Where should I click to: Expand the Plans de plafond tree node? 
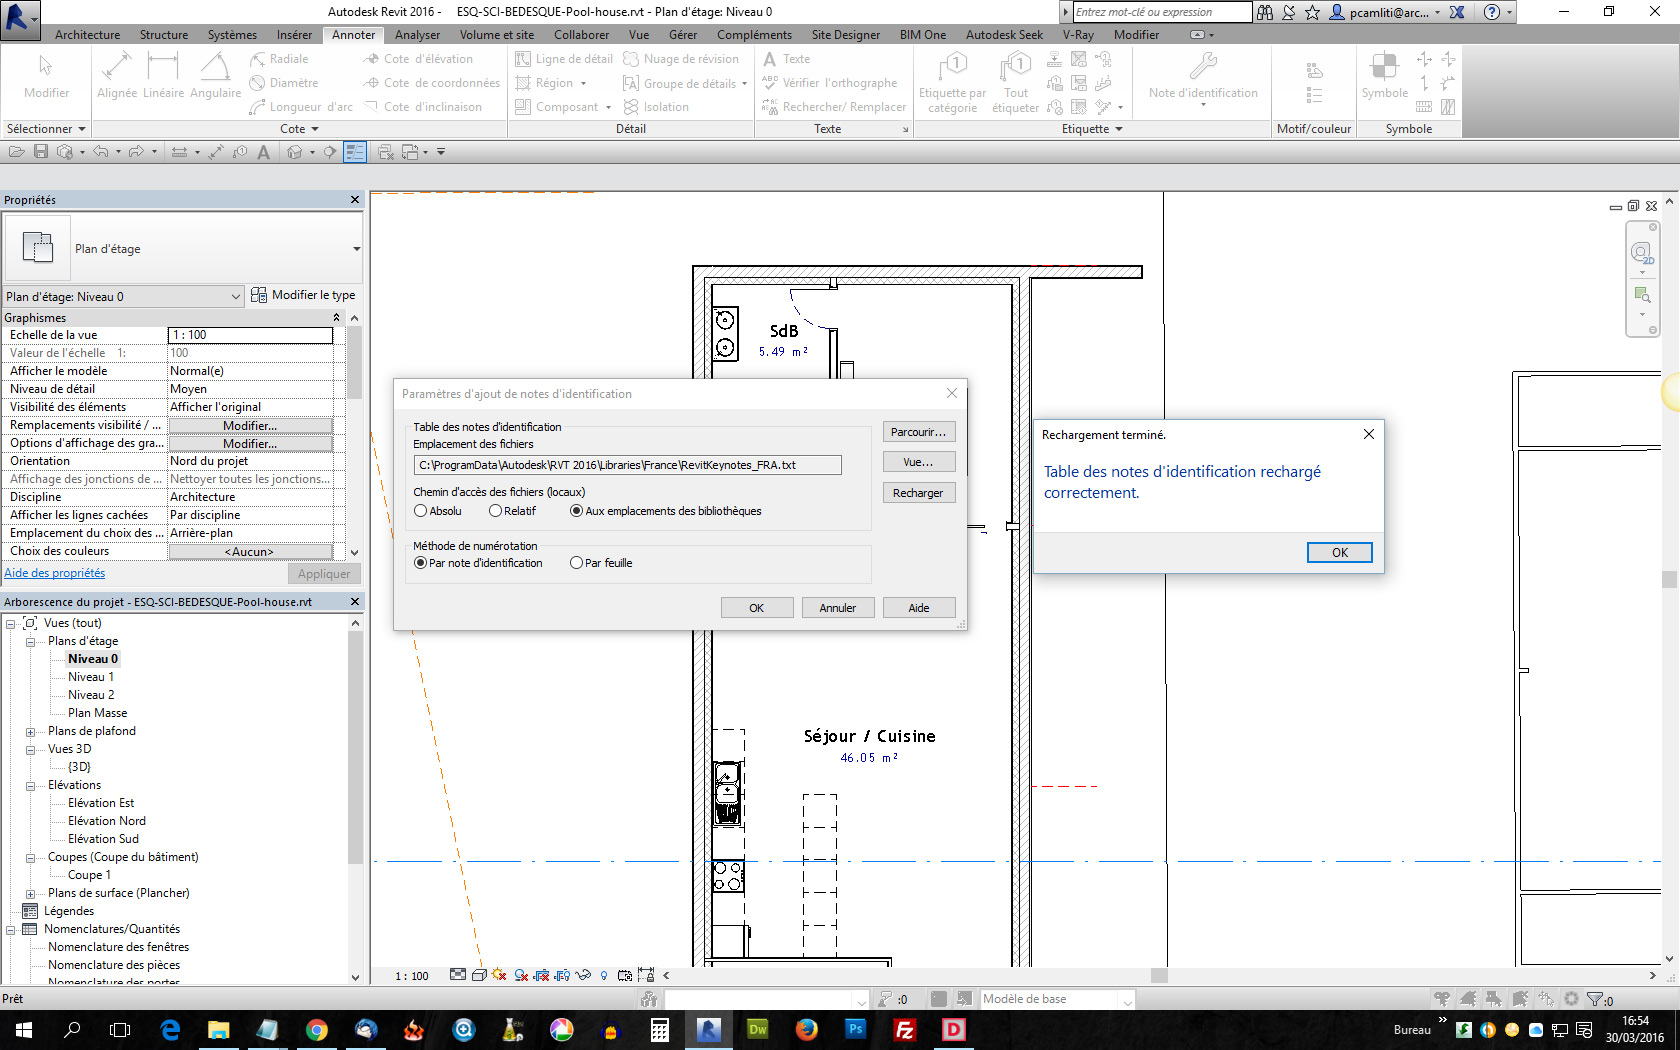pos(30,732)
